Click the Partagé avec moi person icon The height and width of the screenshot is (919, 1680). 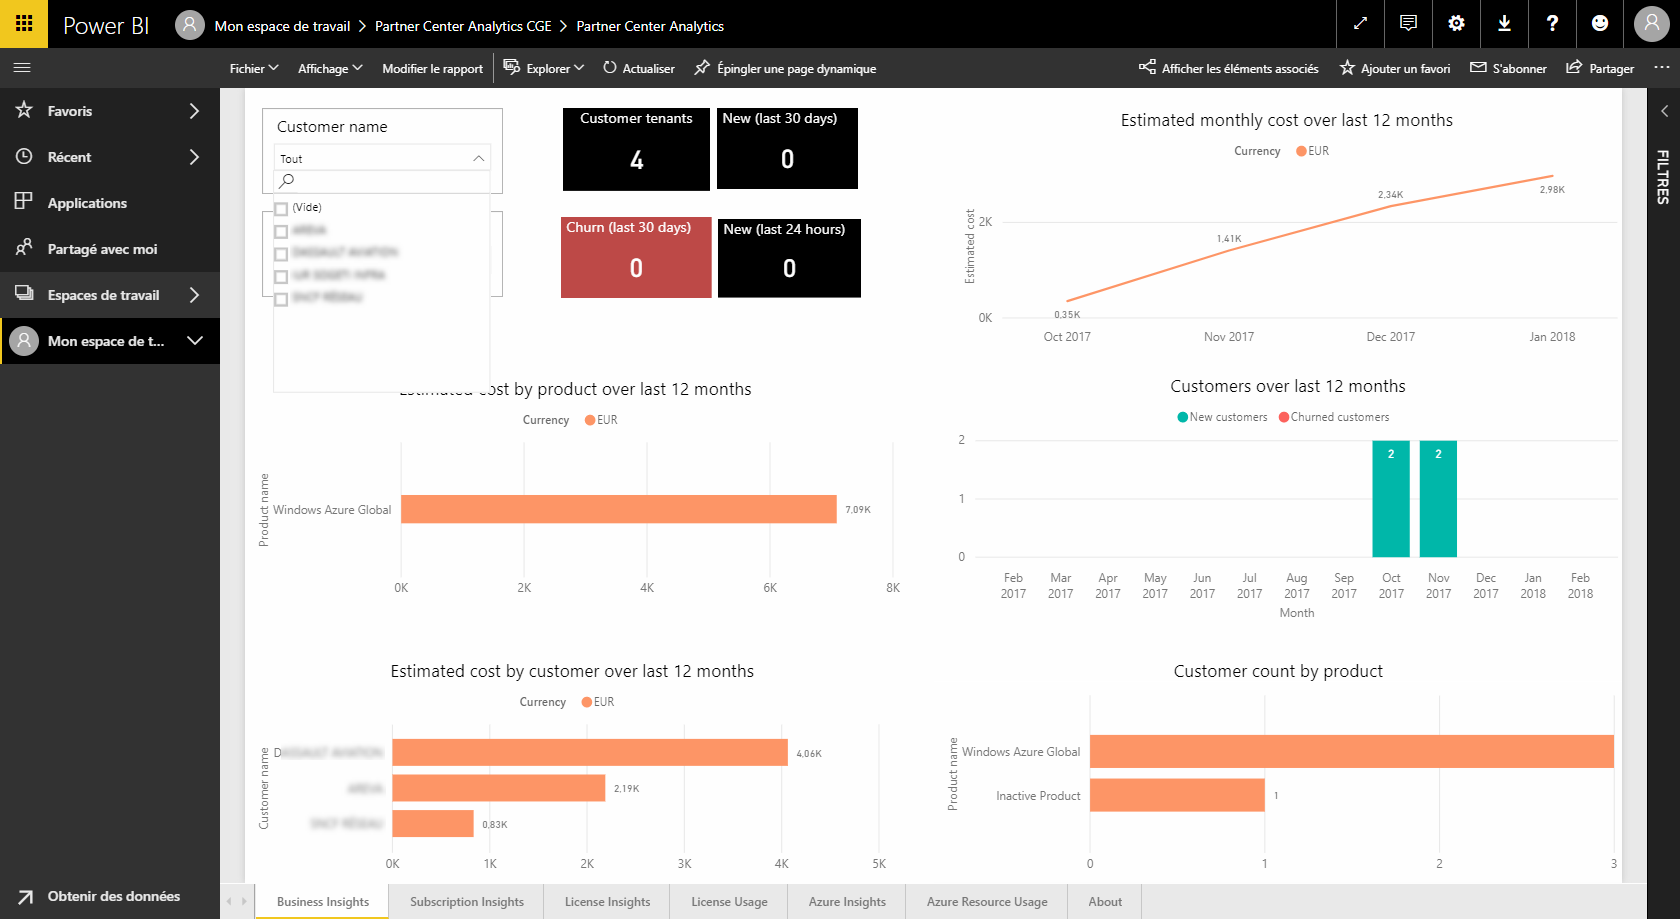coord(24,248)
